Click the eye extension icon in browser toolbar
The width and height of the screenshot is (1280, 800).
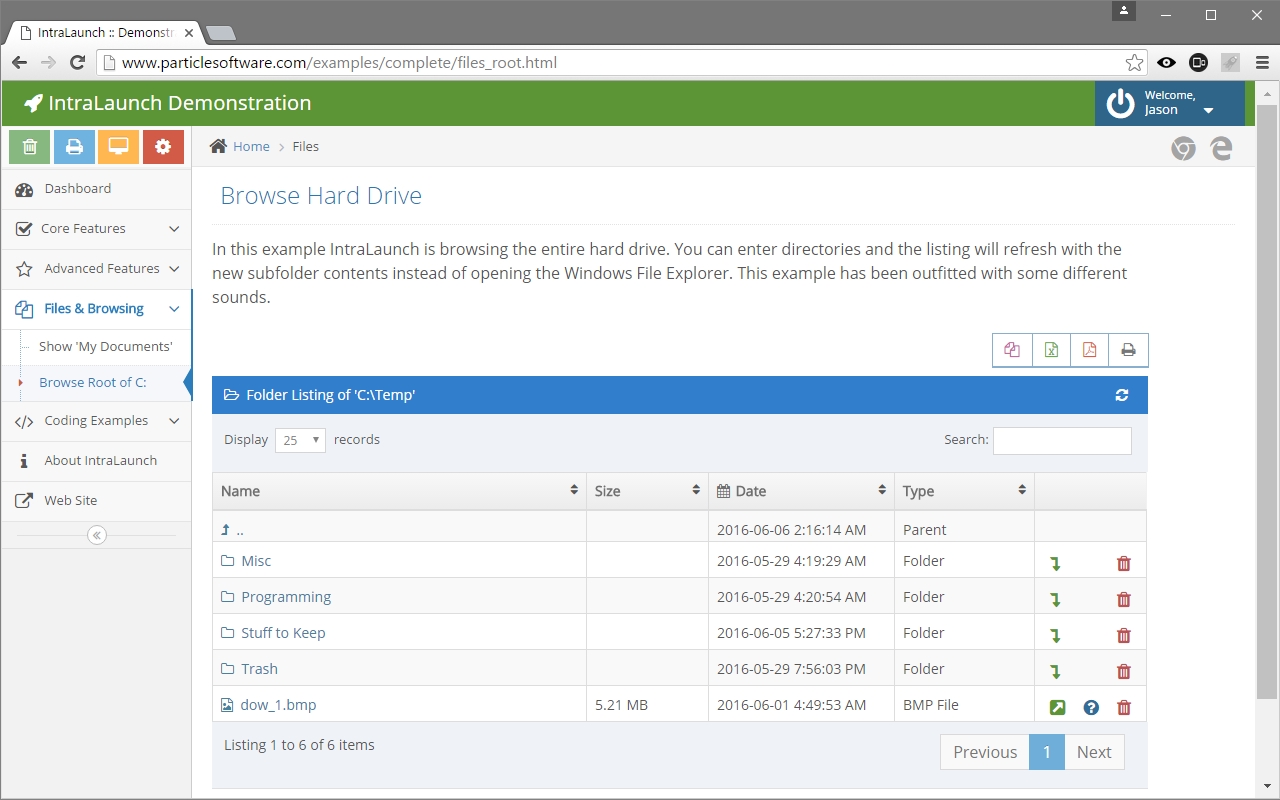click(x=1166, y=63)
